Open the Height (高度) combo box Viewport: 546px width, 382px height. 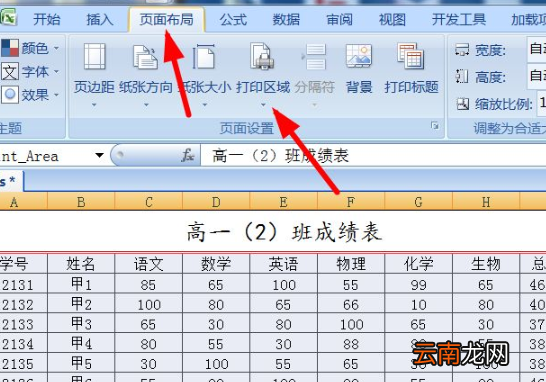pyautogui.click(x=536, y=76)
